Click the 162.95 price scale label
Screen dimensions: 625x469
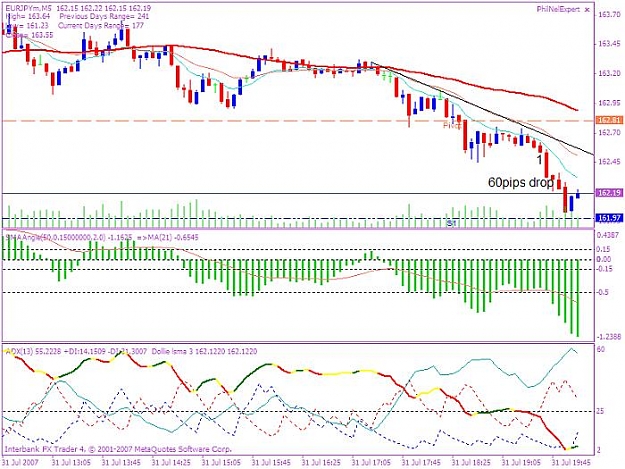607,103
